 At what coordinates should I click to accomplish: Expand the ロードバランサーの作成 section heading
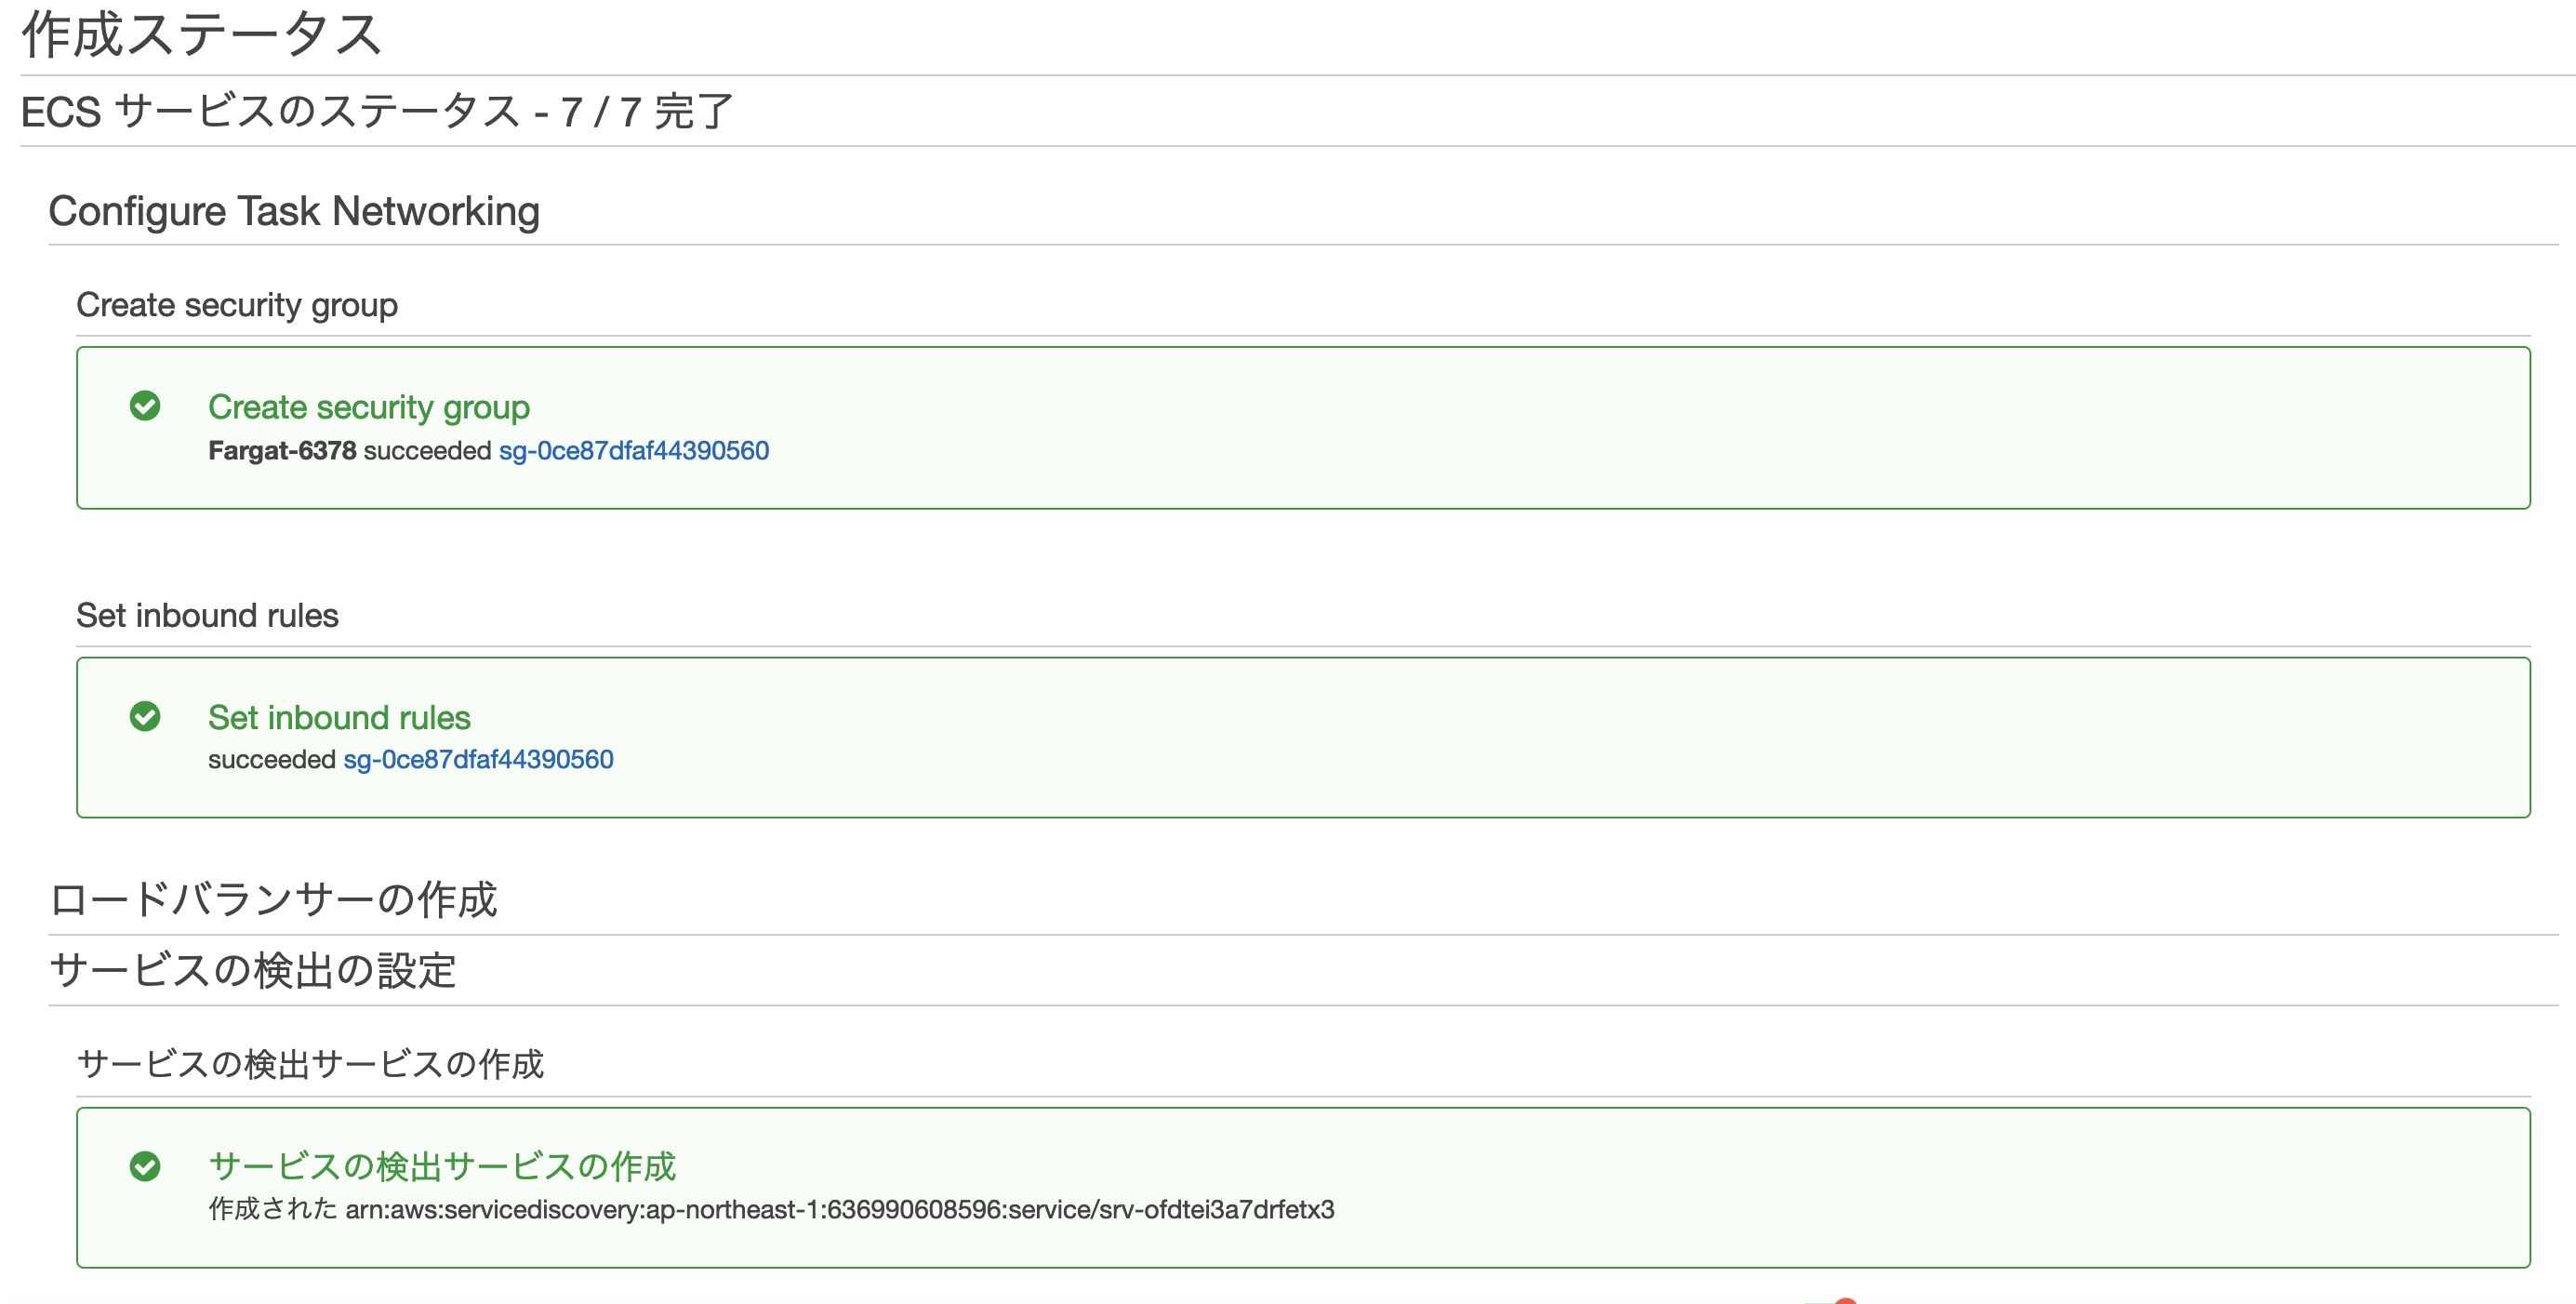[273, 899]
